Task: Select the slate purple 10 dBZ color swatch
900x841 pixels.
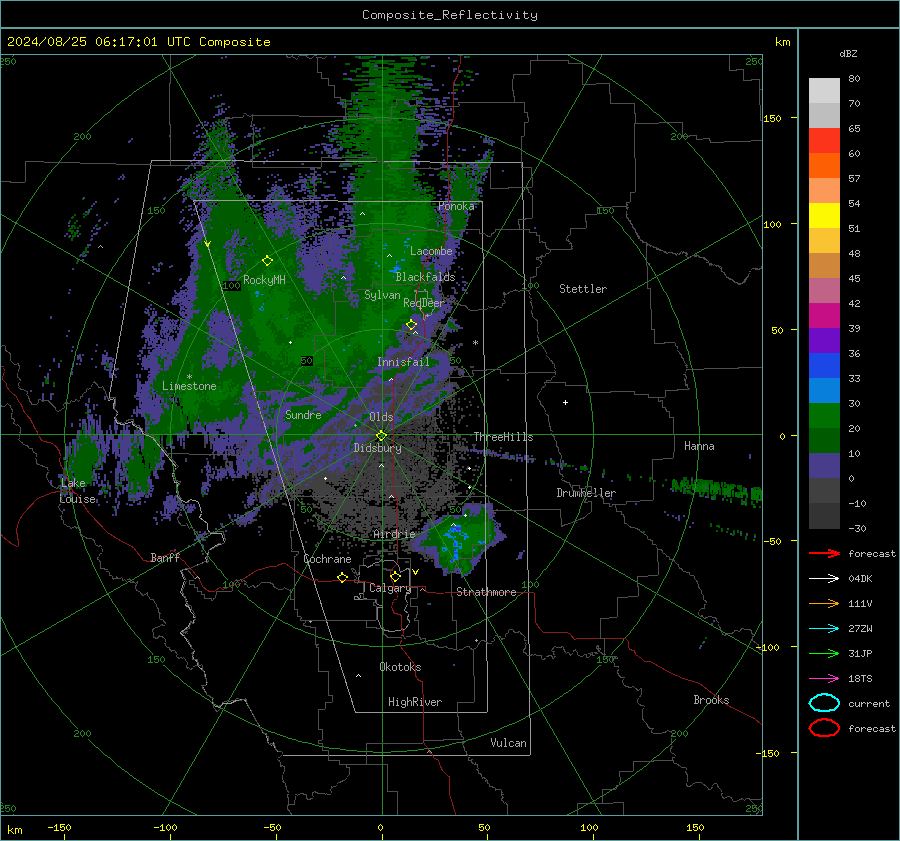Action: point(824,465)
